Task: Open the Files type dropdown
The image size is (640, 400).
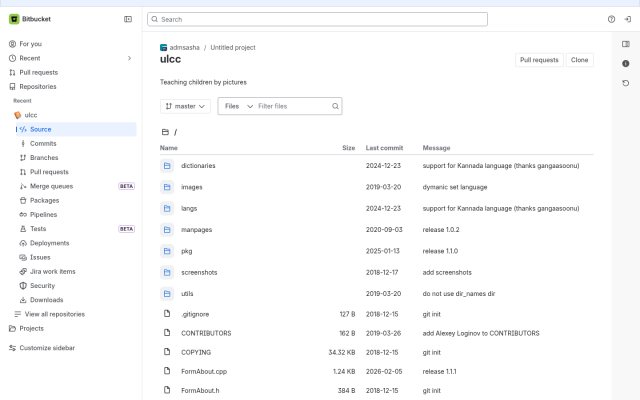Action: (239, 106)
